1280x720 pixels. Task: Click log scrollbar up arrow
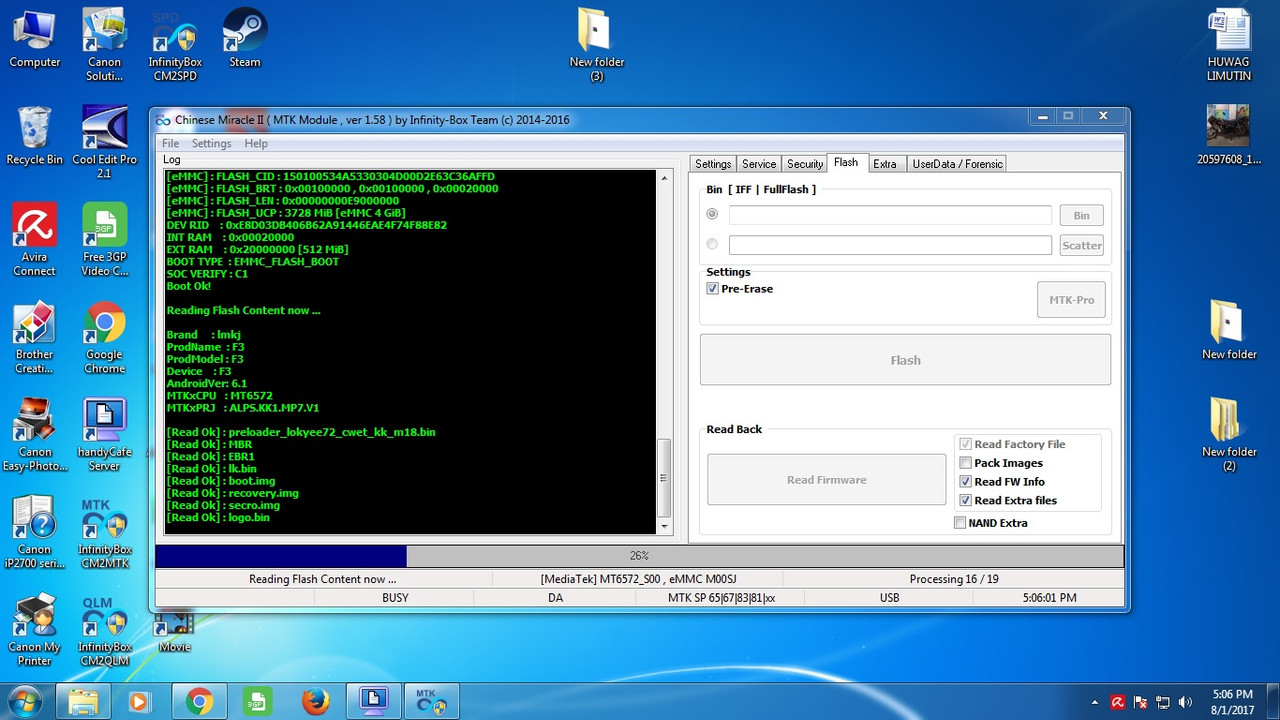665,178
